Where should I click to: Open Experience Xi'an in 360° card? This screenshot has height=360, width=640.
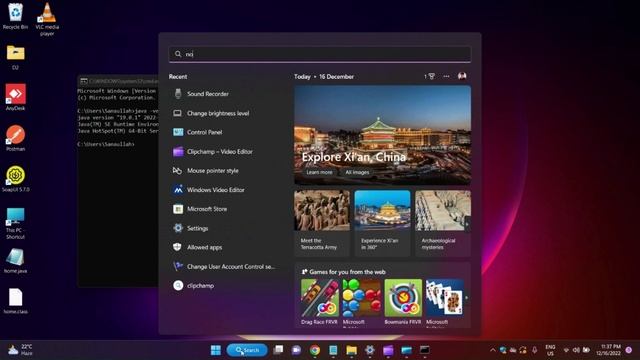[382, 223]
